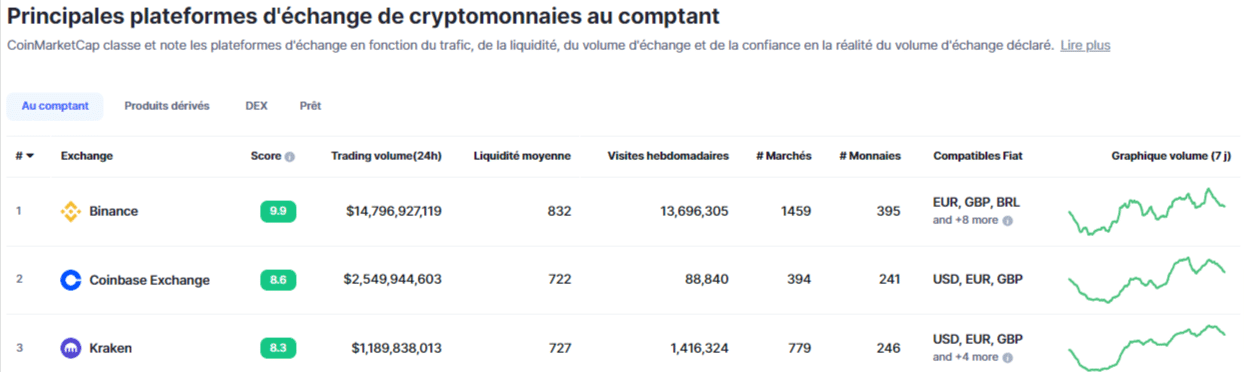Click the Kraken logo icon

pyautogui.click(x=70, y=348)
